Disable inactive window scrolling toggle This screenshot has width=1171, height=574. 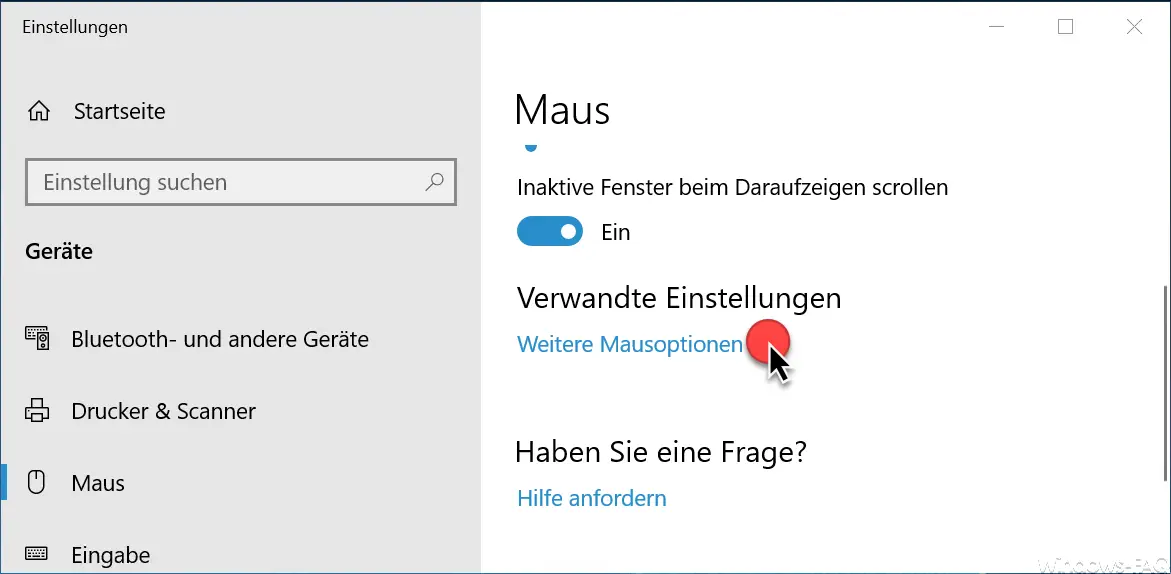point(549,232)
